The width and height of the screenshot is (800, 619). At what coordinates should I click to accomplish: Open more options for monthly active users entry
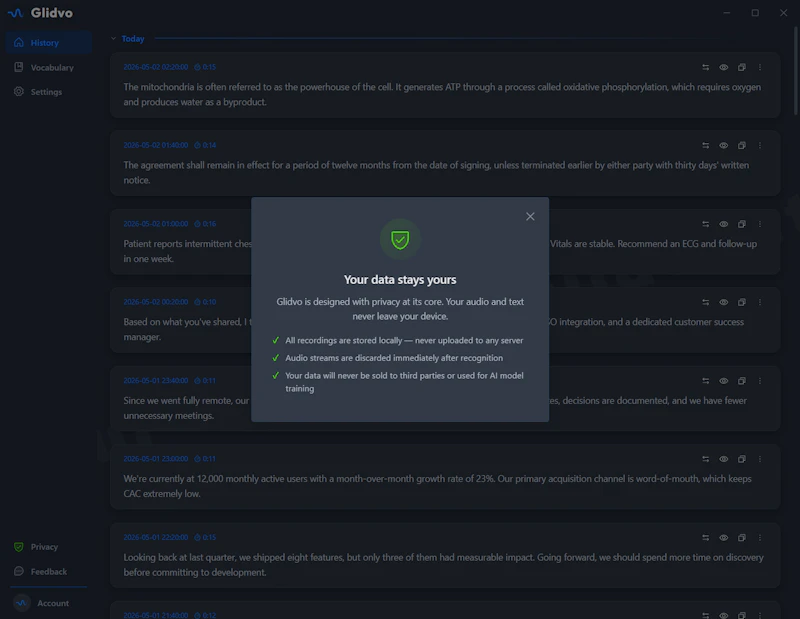pos(760,459)
